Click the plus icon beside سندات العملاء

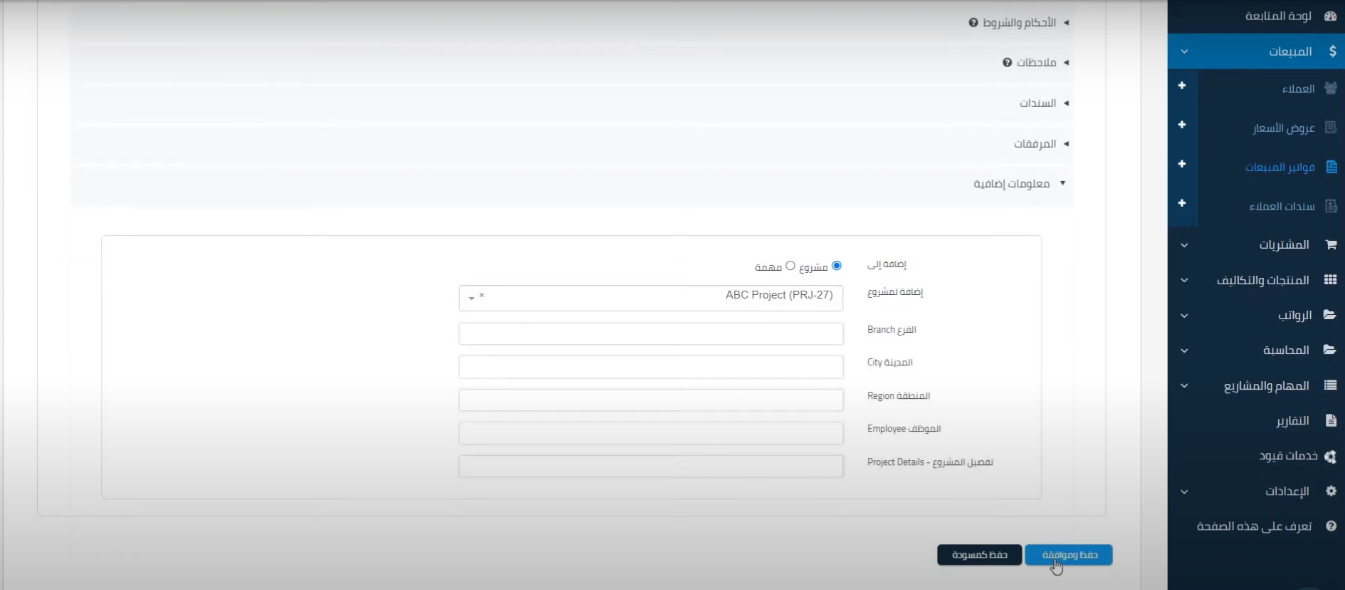pyautogui.click(x=1182, y=203)
